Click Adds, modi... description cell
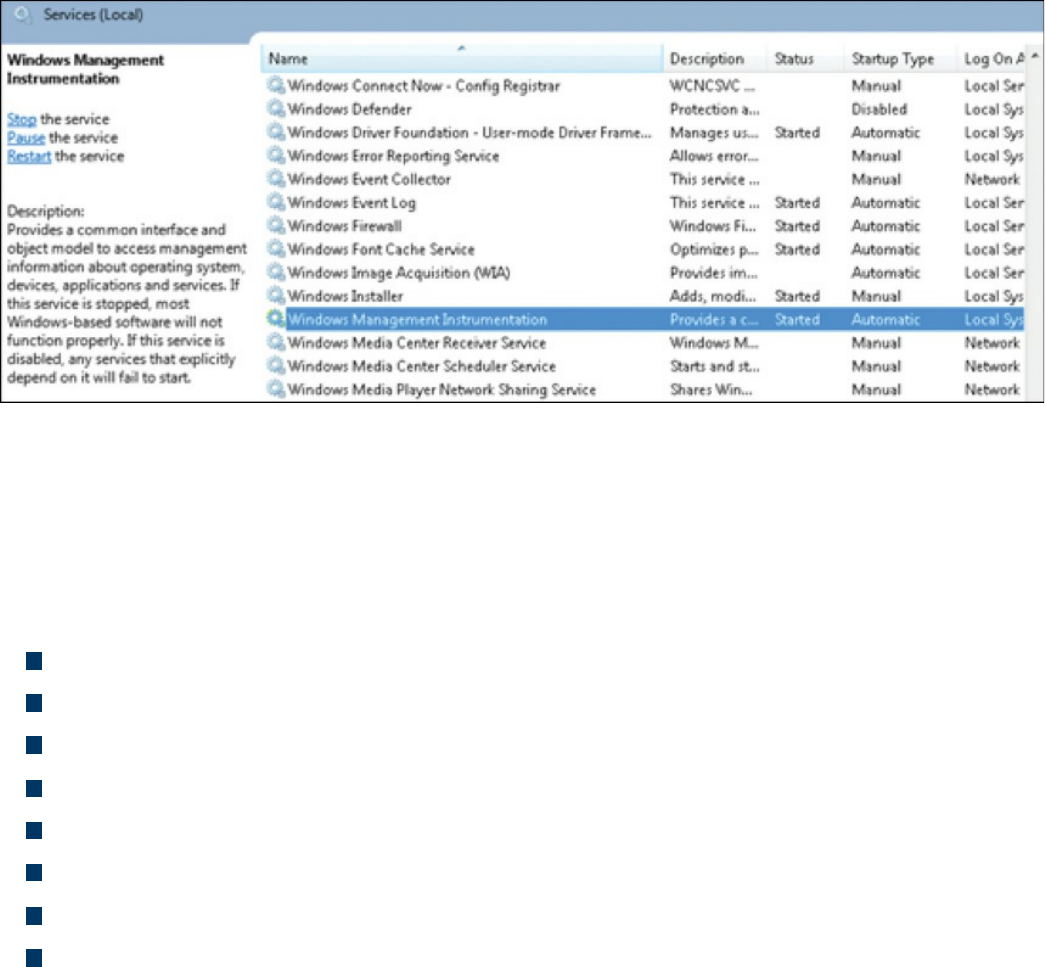This screenshot has height=967, width=1045. [713, 296]
